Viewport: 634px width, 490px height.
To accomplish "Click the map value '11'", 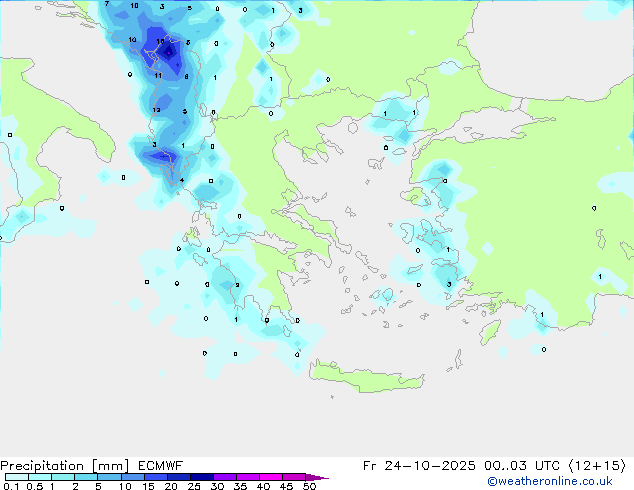I will [x=158, y=76].
